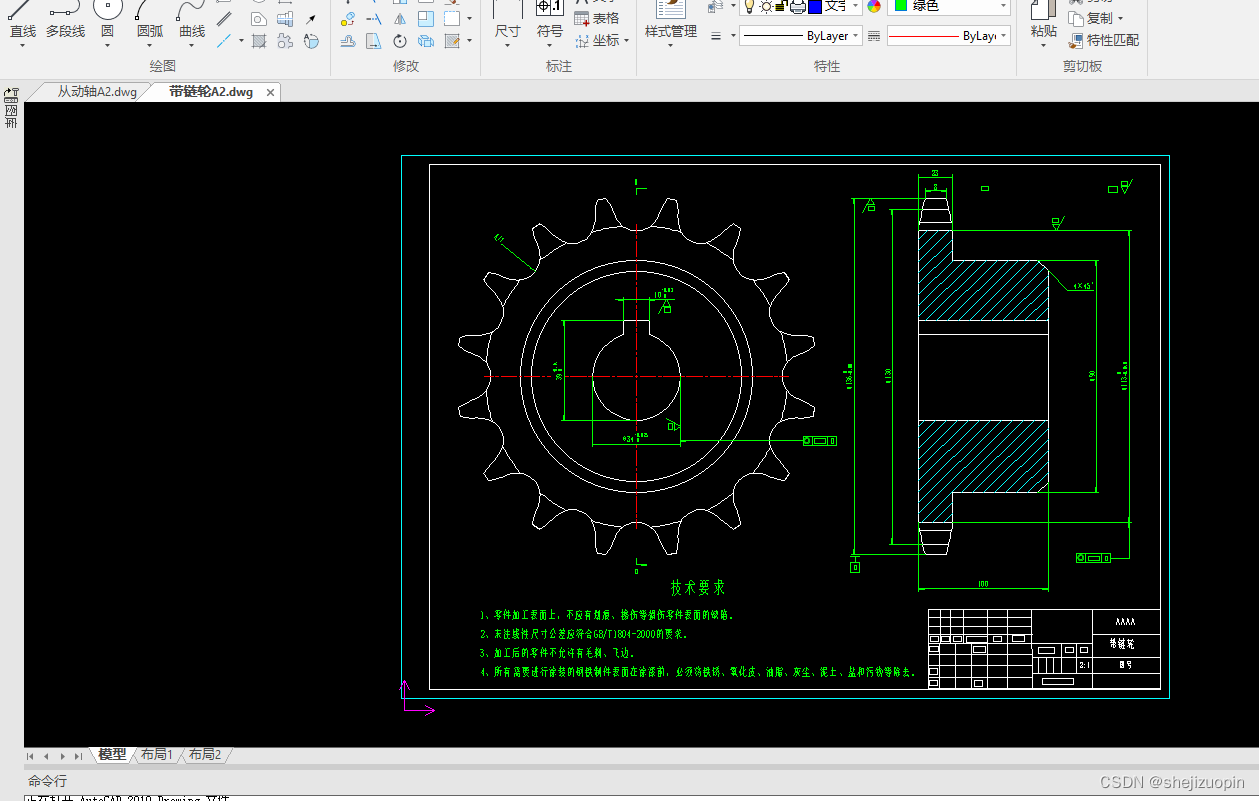
Task: Switch to the 带链轮A2.dwg tab
Action: coord(211,91)
